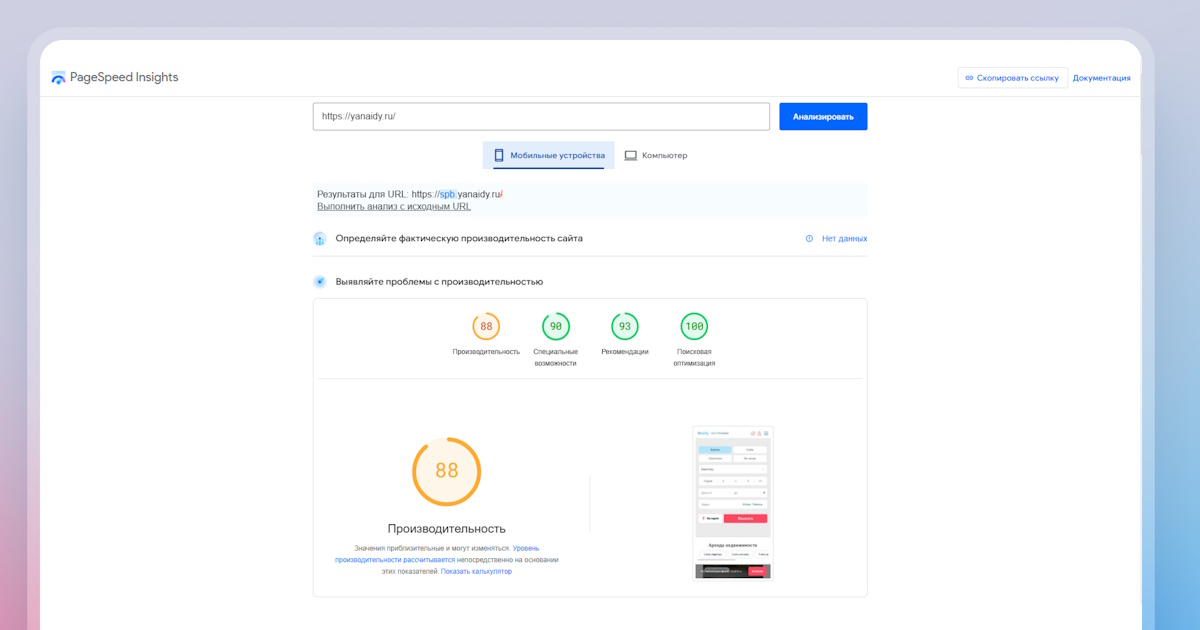
Task: Copy the link with "Скопировать ссылку"
Action: point(1012,78)
